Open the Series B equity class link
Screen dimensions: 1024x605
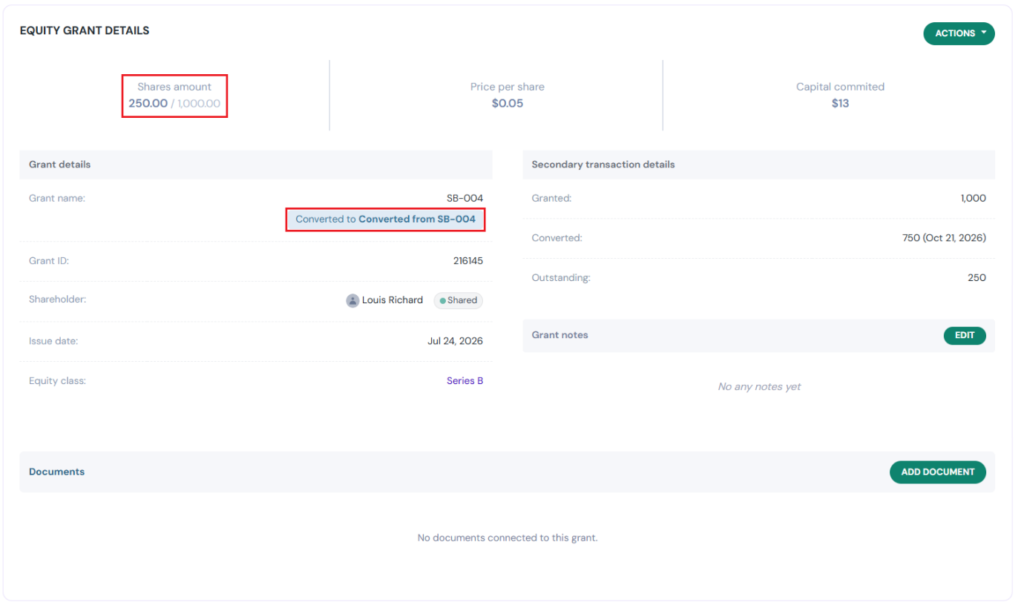coord(464,381)
